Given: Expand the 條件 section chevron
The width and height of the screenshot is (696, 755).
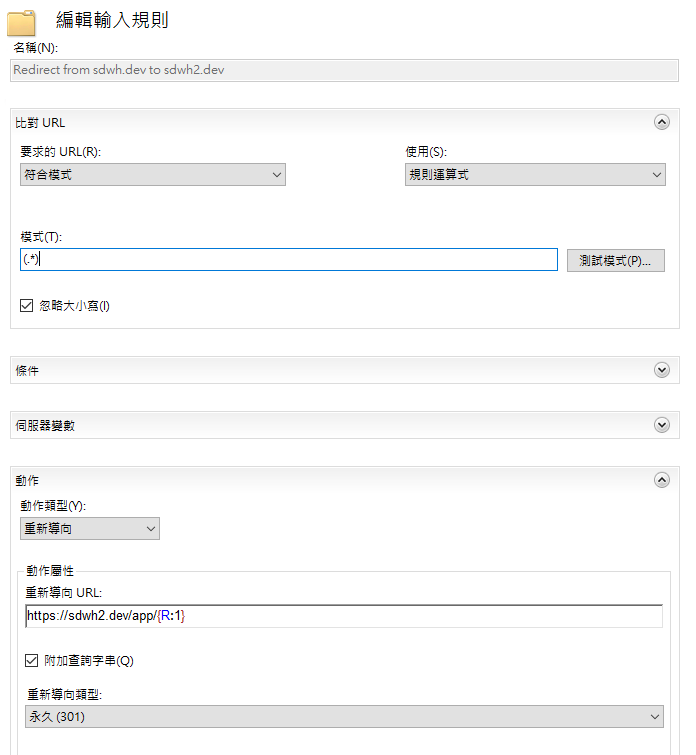Looking at the screenshot, I should tap(661, 370).
